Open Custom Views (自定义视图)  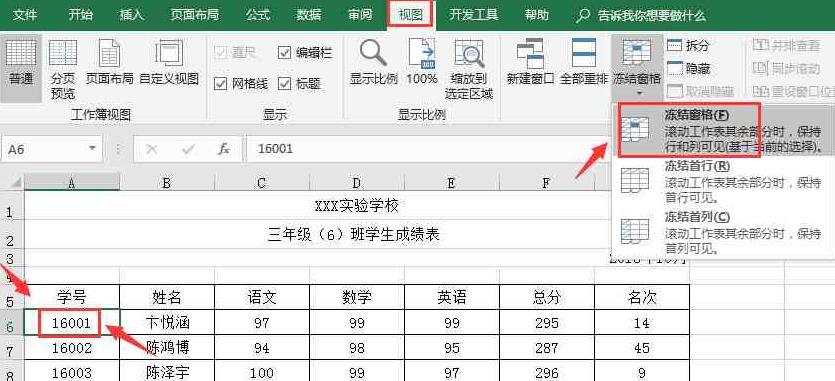(x=169, y=63)
